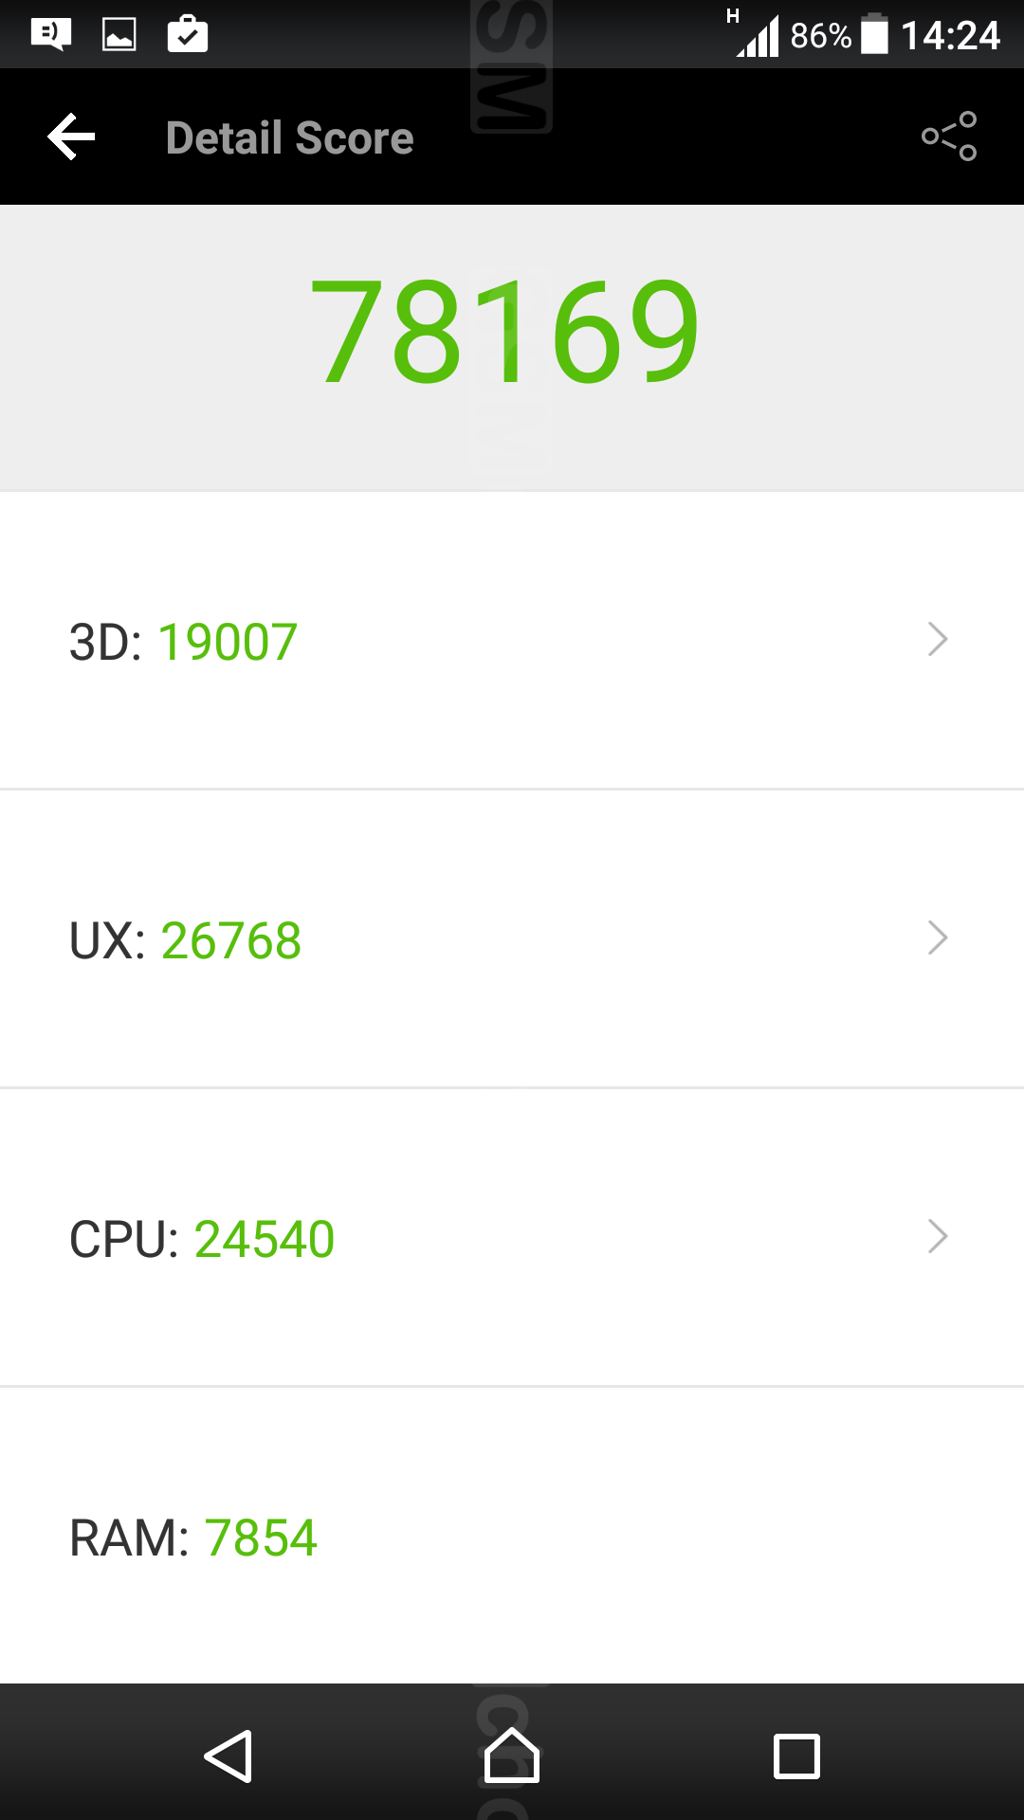Tap the back arrow icon

(x=71, y=137)
